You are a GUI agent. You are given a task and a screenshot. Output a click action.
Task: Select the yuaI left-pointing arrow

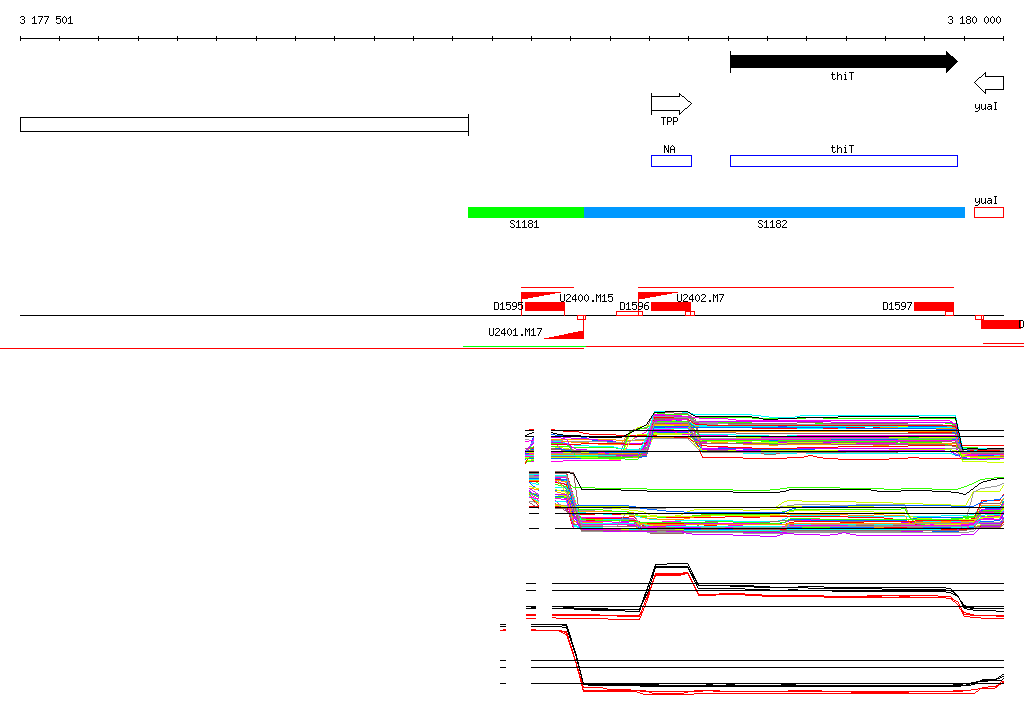tap(988, 83)
